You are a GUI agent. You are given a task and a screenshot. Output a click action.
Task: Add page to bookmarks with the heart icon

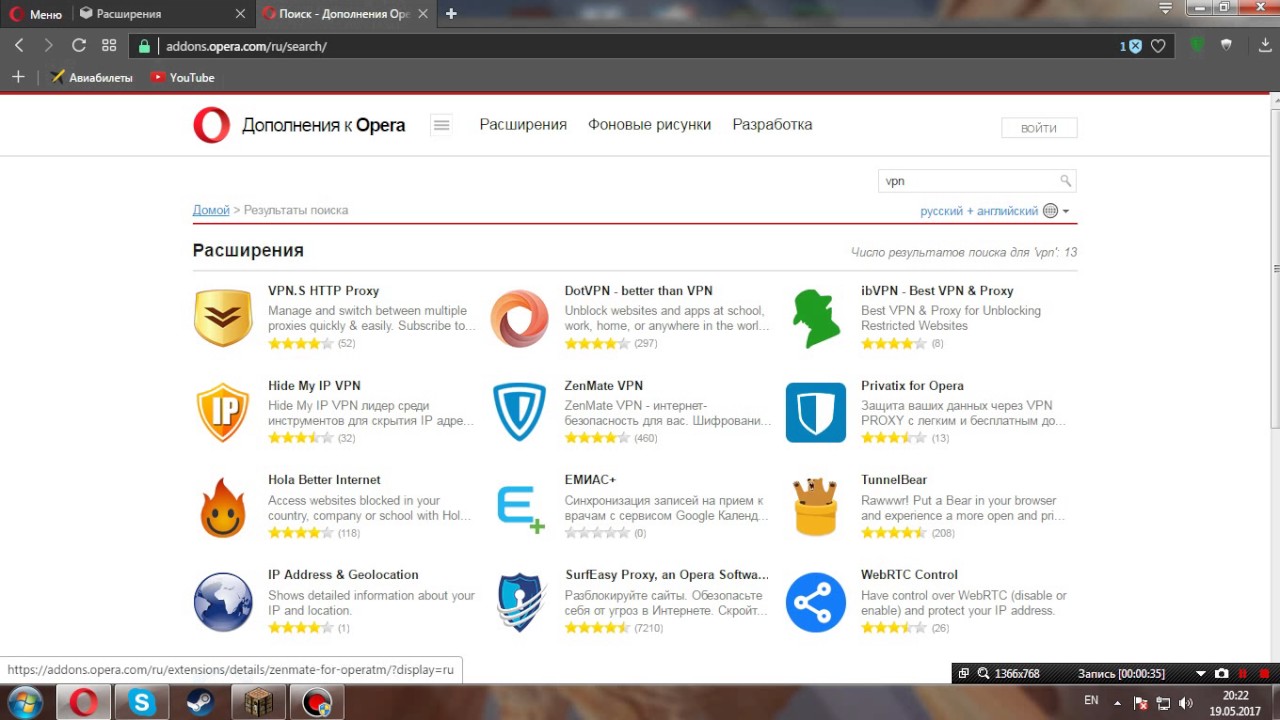tap(1158, 46)
